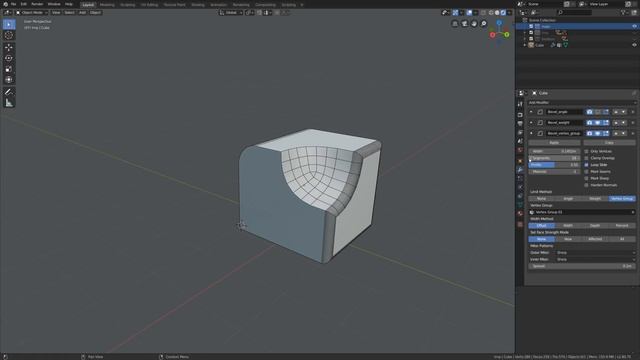Open the Add Modifier dropdown
The image size is (640, 360).
[581, 102]
